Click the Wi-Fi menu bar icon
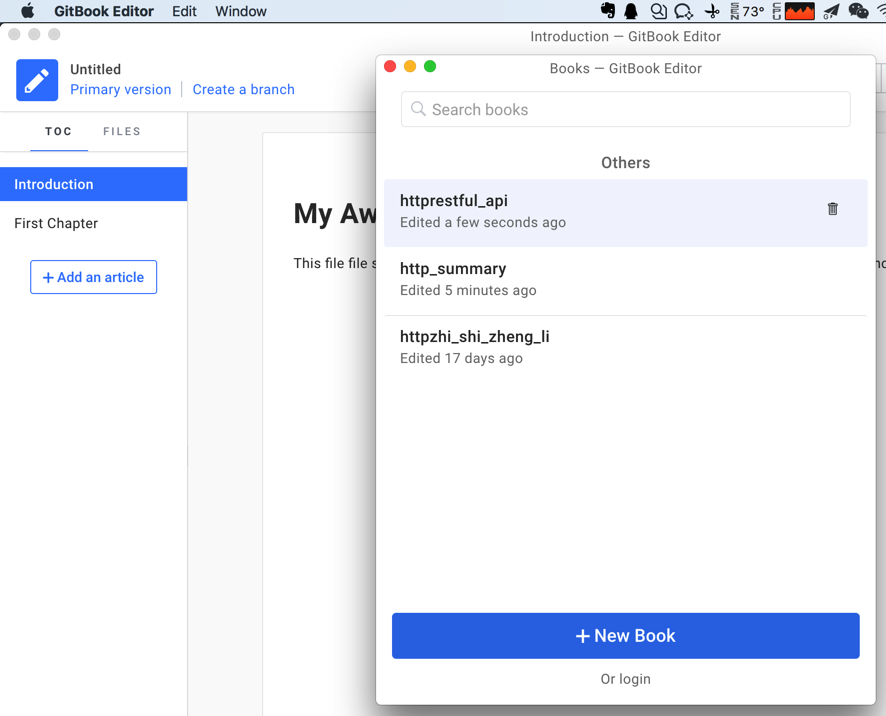The image size is (886, 716). 881,11
